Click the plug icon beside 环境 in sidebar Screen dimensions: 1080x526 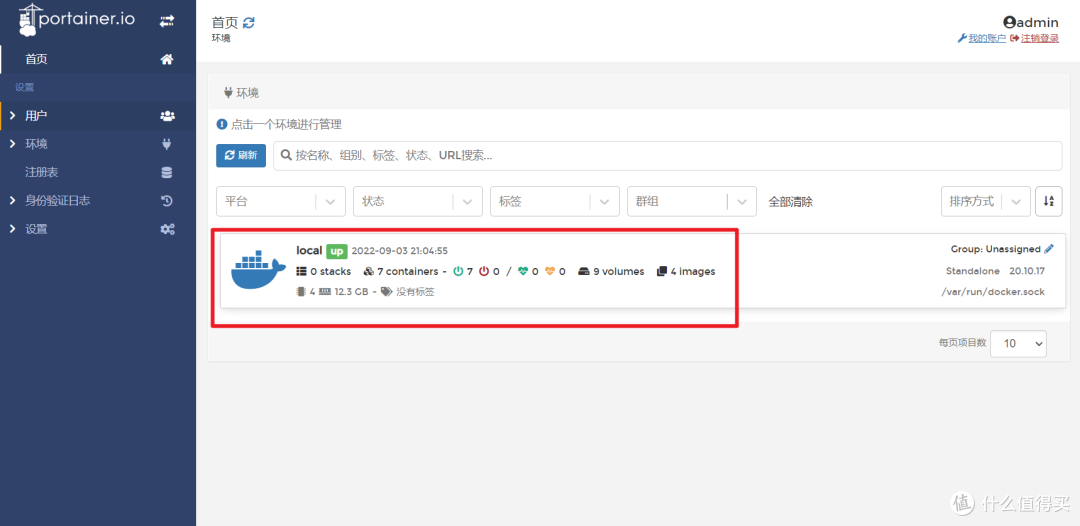166,144
